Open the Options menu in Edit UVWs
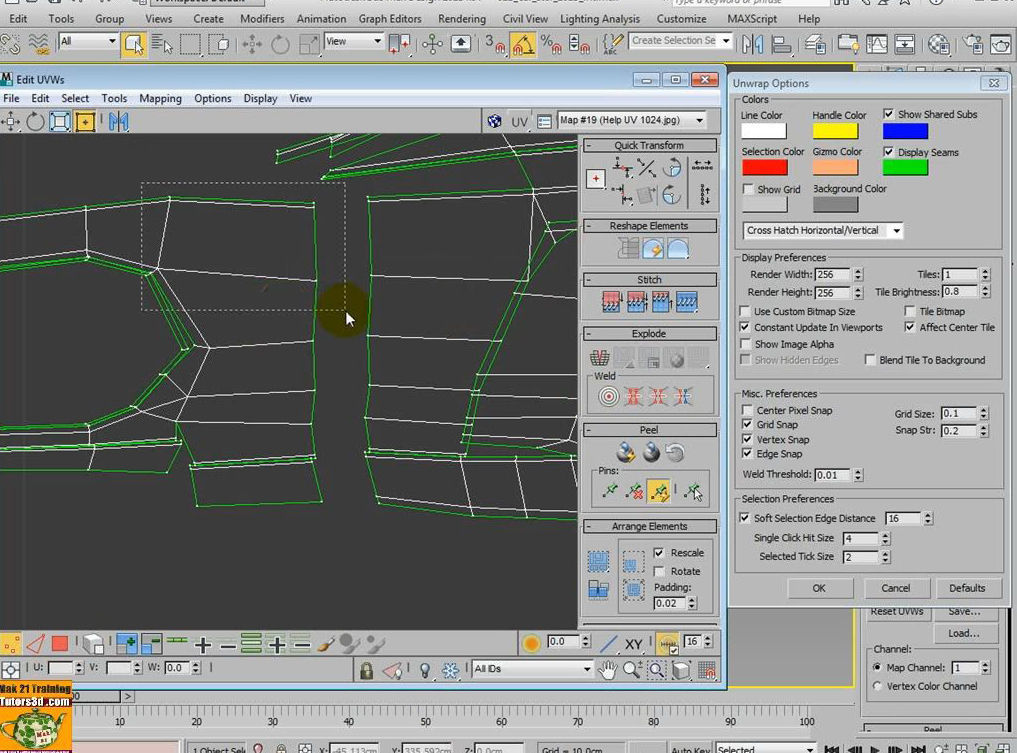 tap(212, 99)
